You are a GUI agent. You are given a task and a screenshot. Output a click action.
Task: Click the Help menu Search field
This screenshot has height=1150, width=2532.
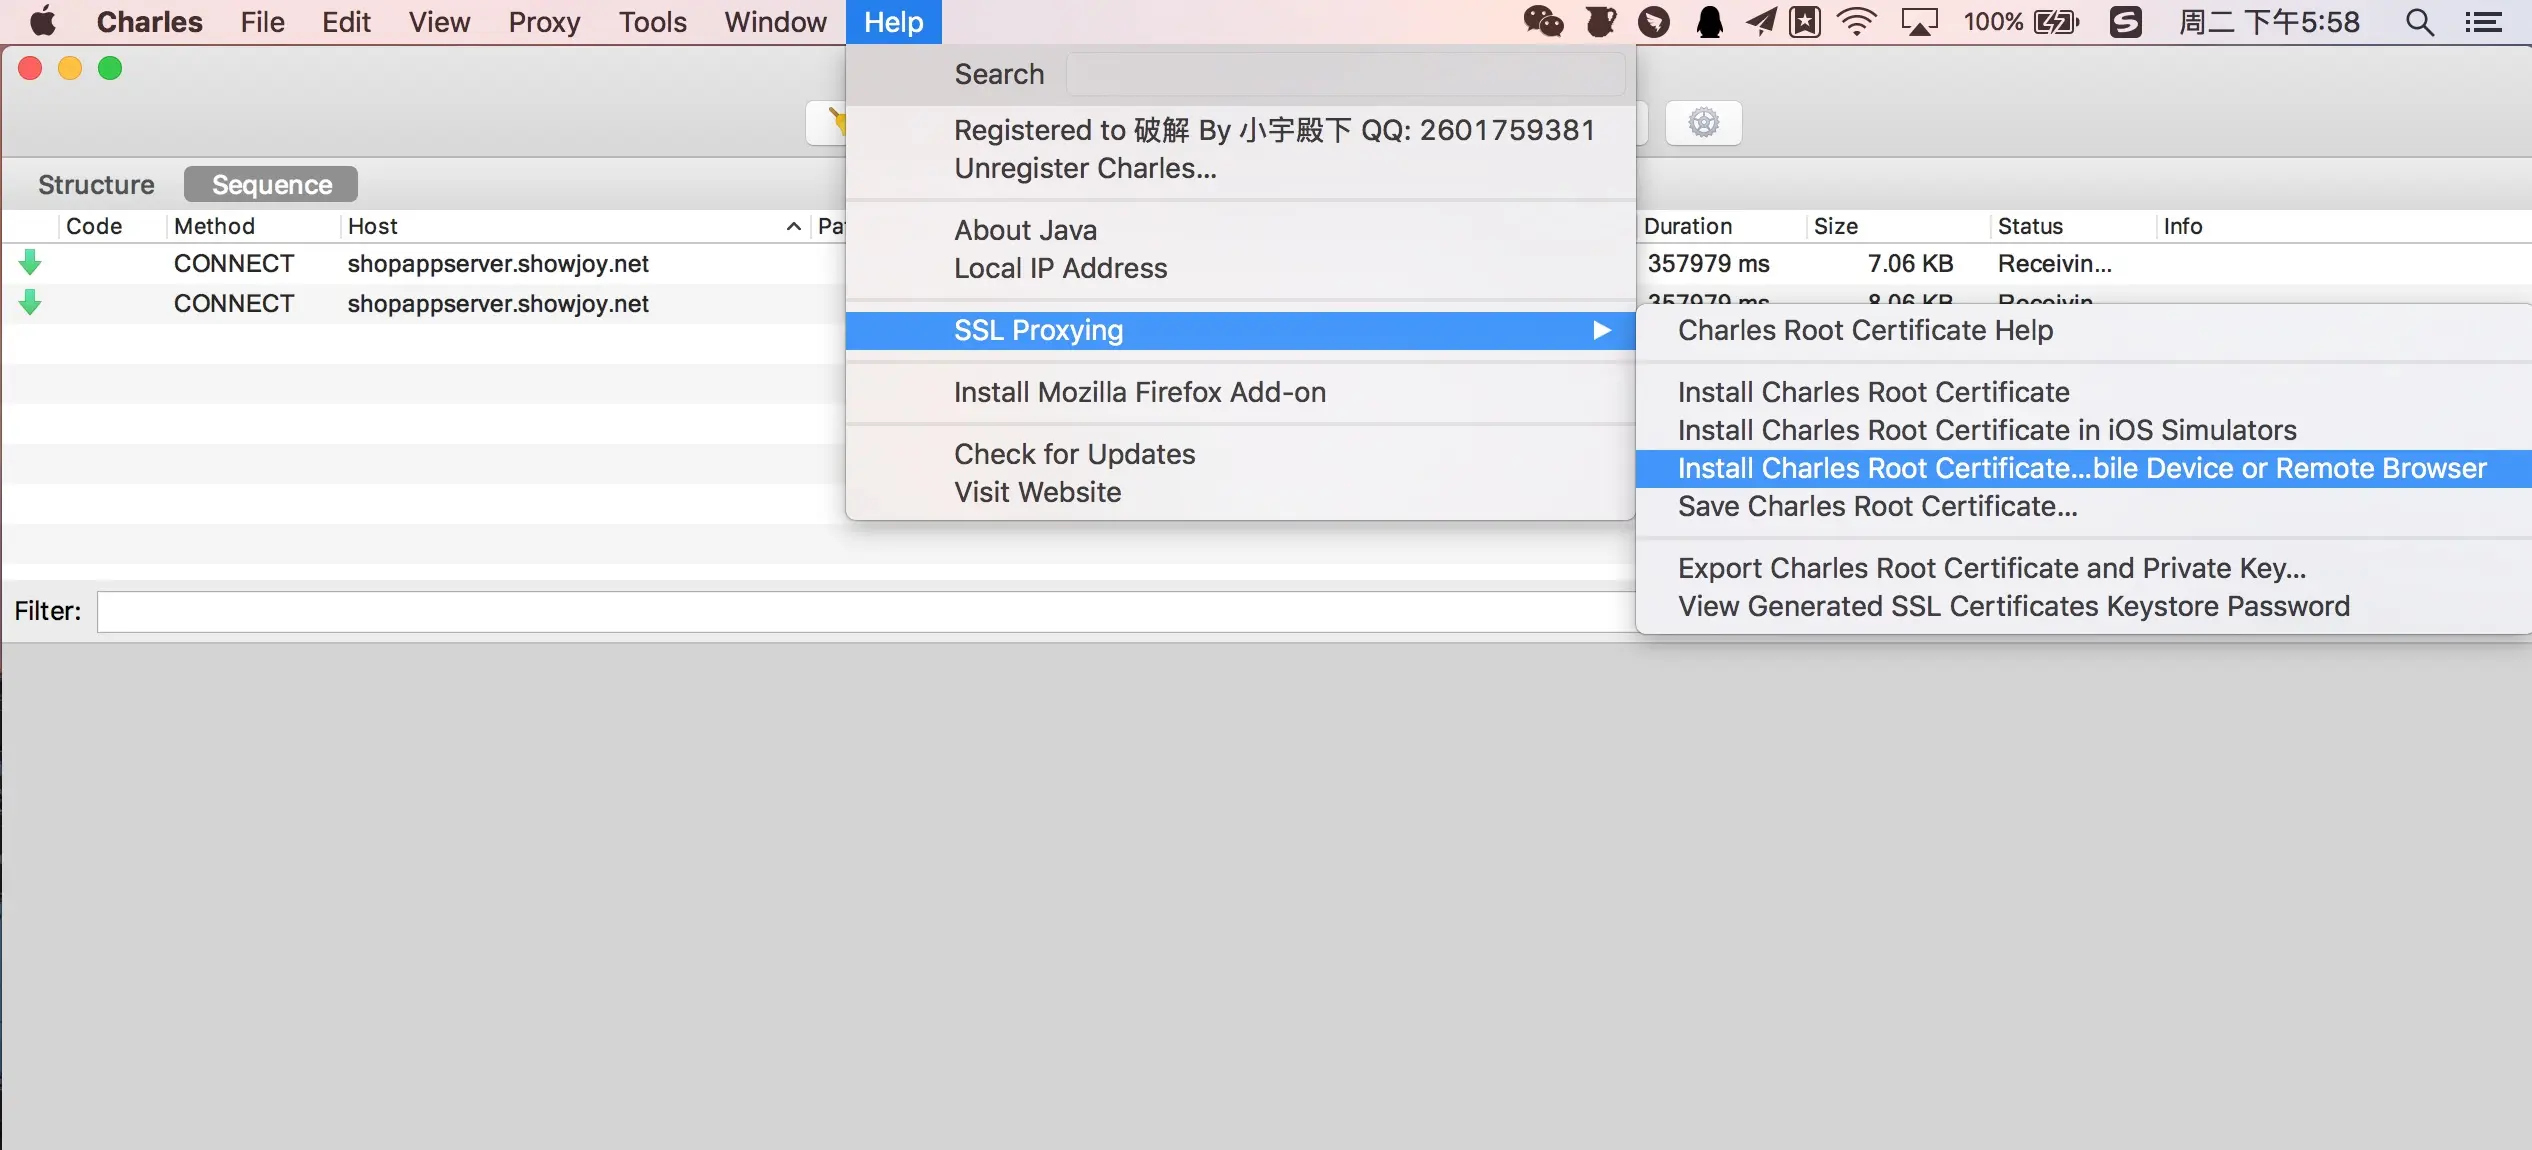1344,74
